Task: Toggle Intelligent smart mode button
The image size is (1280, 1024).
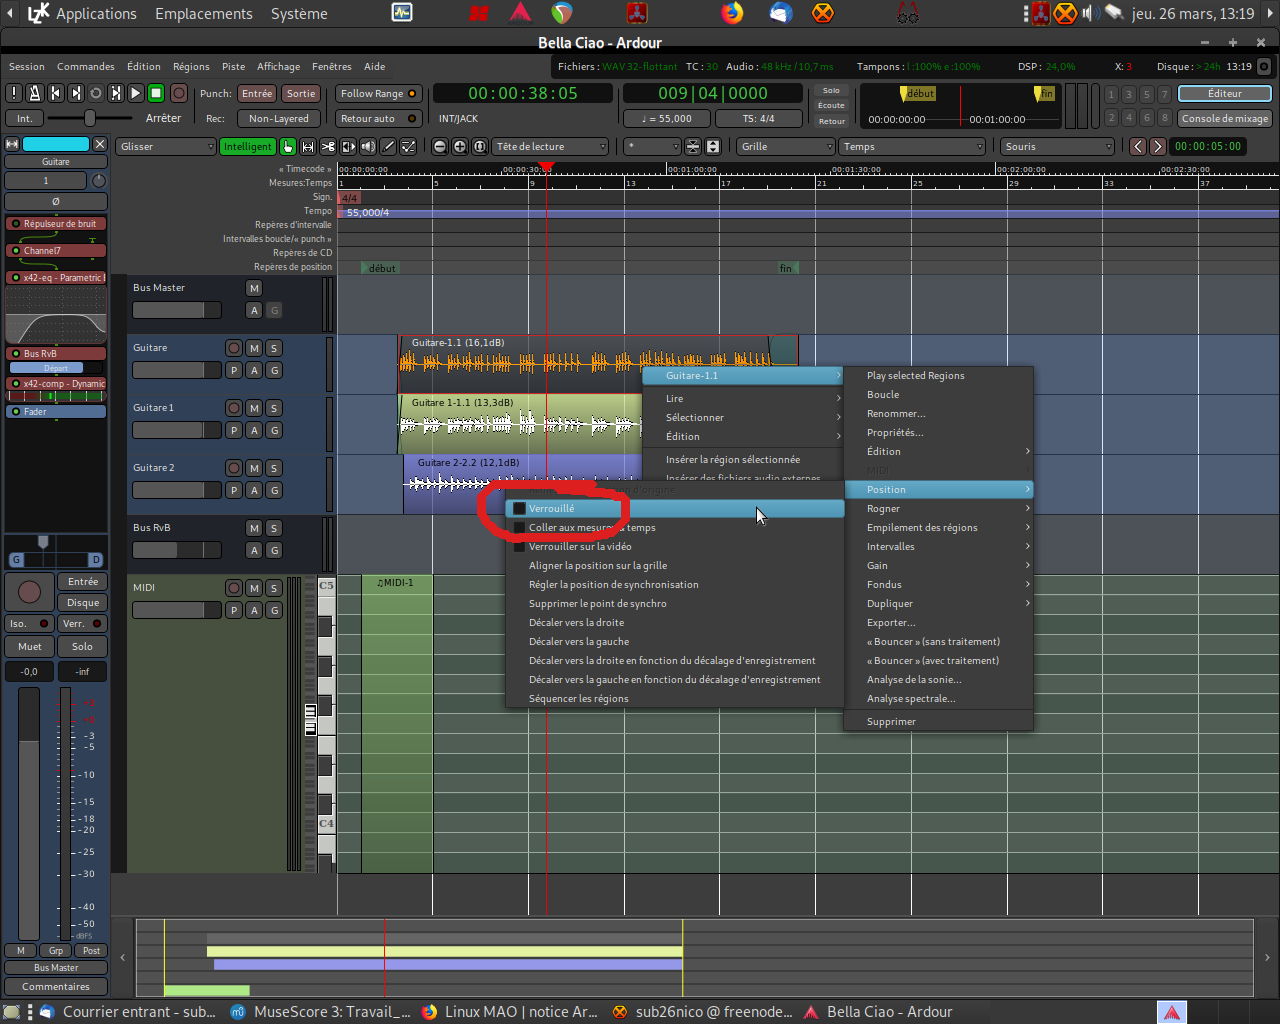Action: 247,146
